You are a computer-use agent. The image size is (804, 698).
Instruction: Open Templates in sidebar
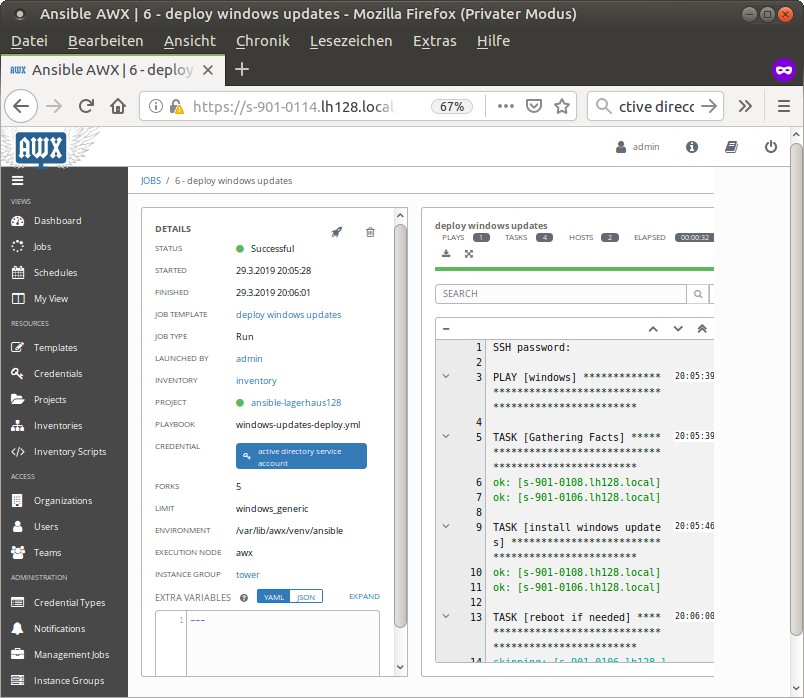[55, 348]
